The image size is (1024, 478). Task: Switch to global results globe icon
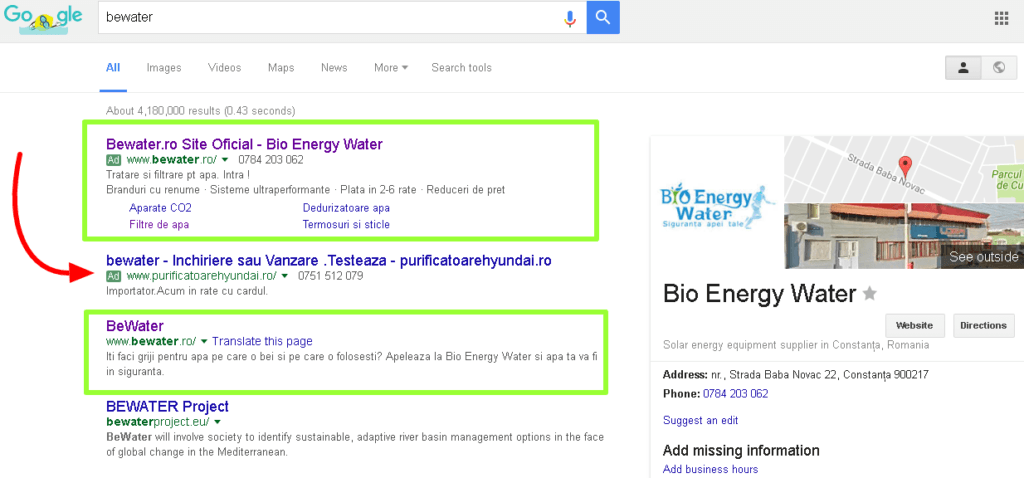click(x=998, y=68)
